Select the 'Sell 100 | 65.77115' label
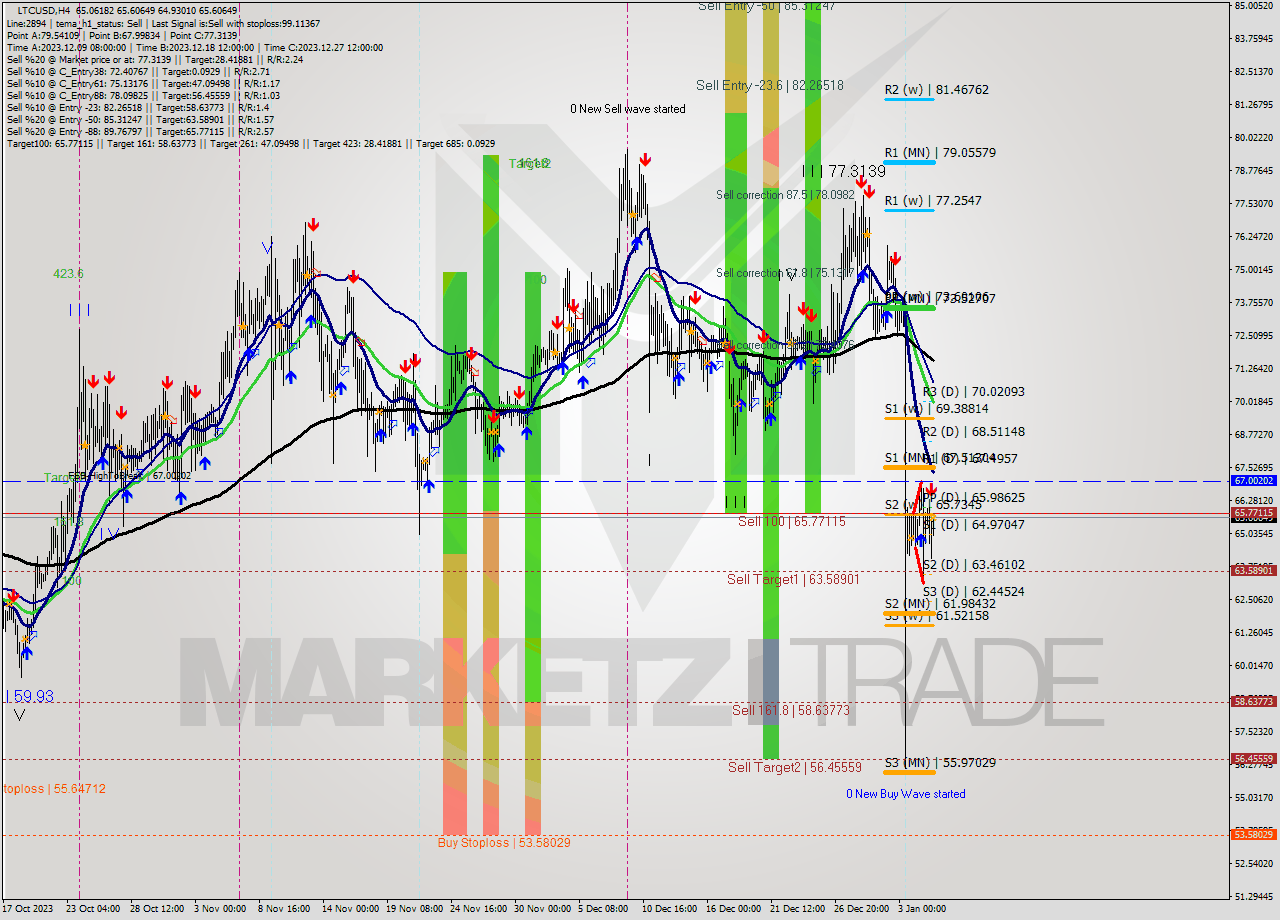The width and height of the screenshot is (1280, 920). pos(792,522)
